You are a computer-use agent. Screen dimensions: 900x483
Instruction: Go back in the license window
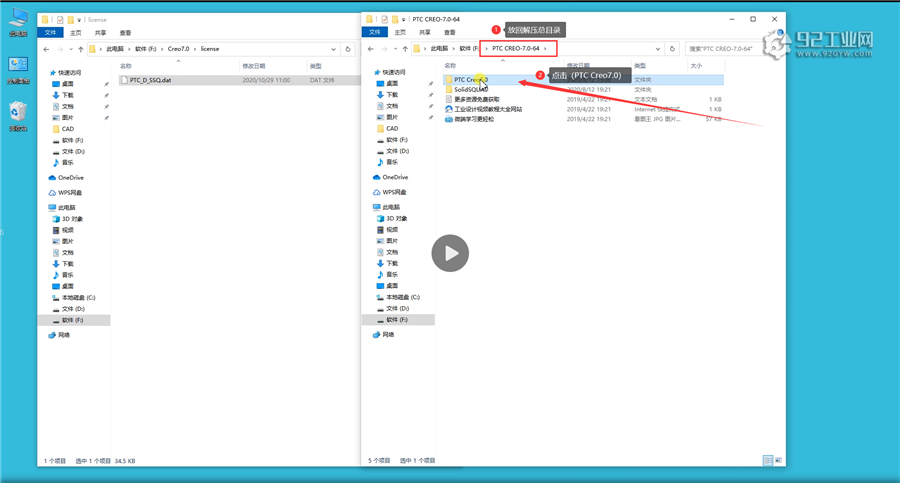[46, 49]
